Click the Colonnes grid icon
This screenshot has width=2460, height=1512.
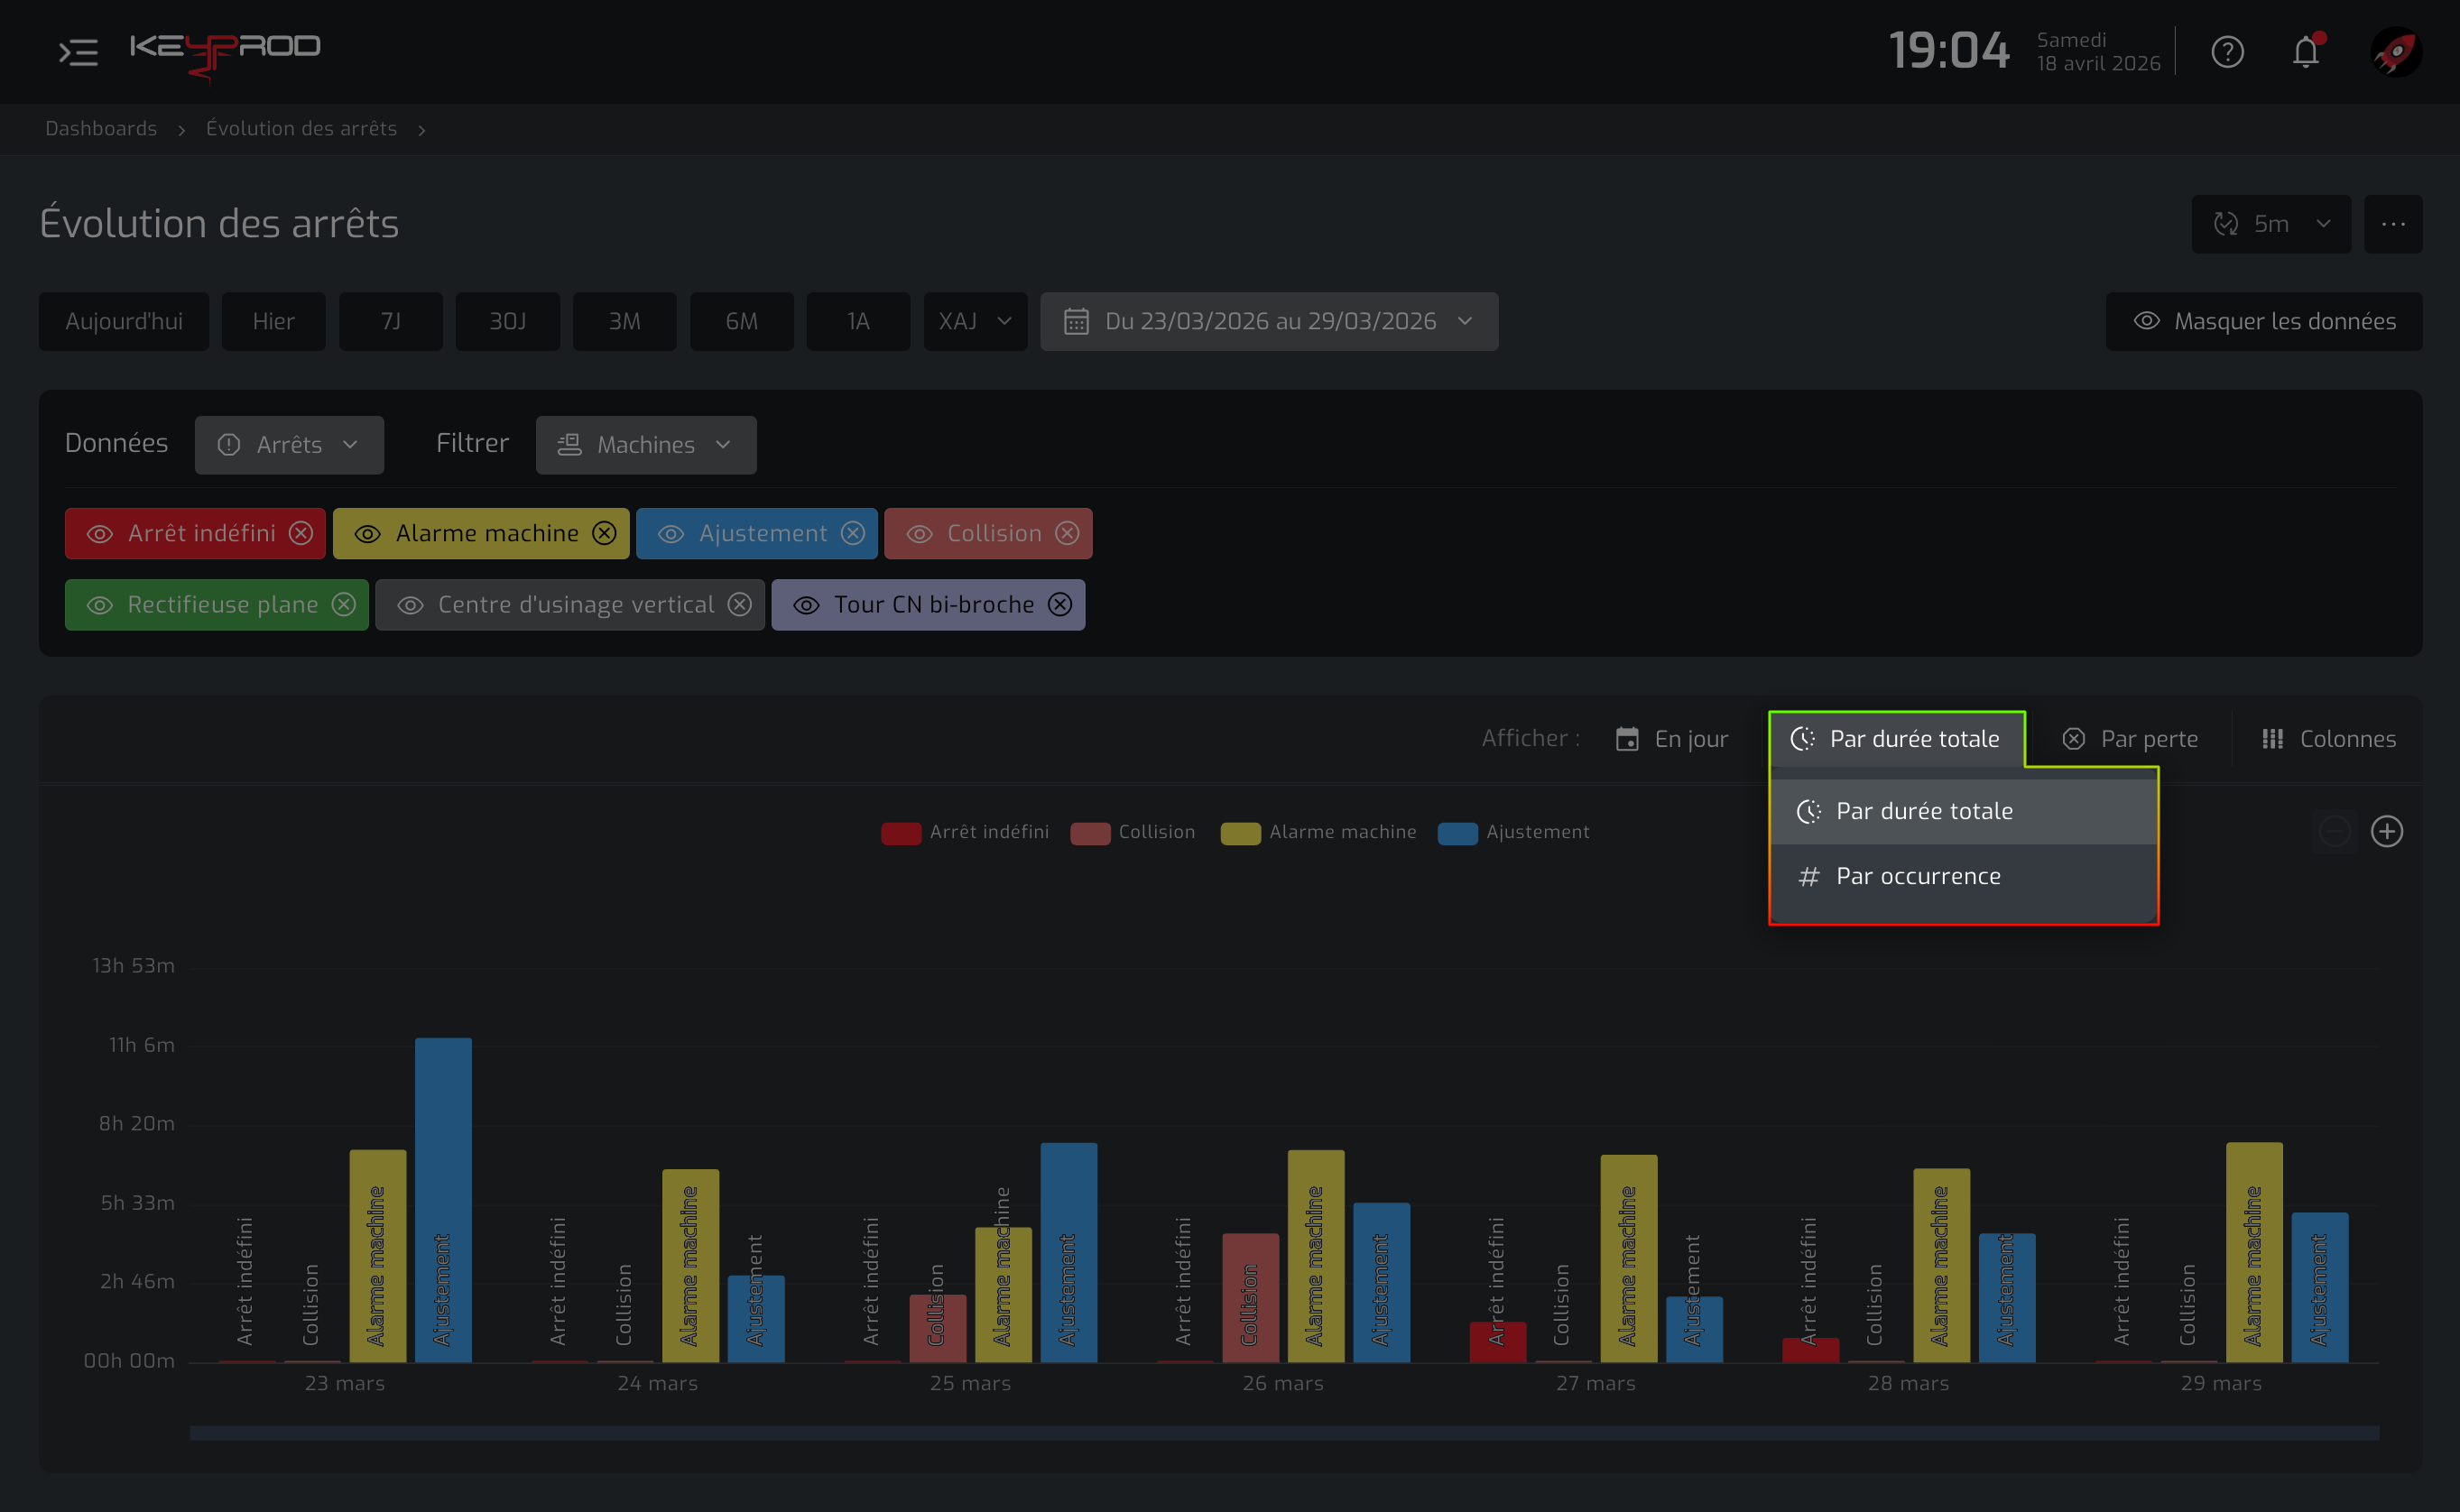click(x=2272, y=739)
